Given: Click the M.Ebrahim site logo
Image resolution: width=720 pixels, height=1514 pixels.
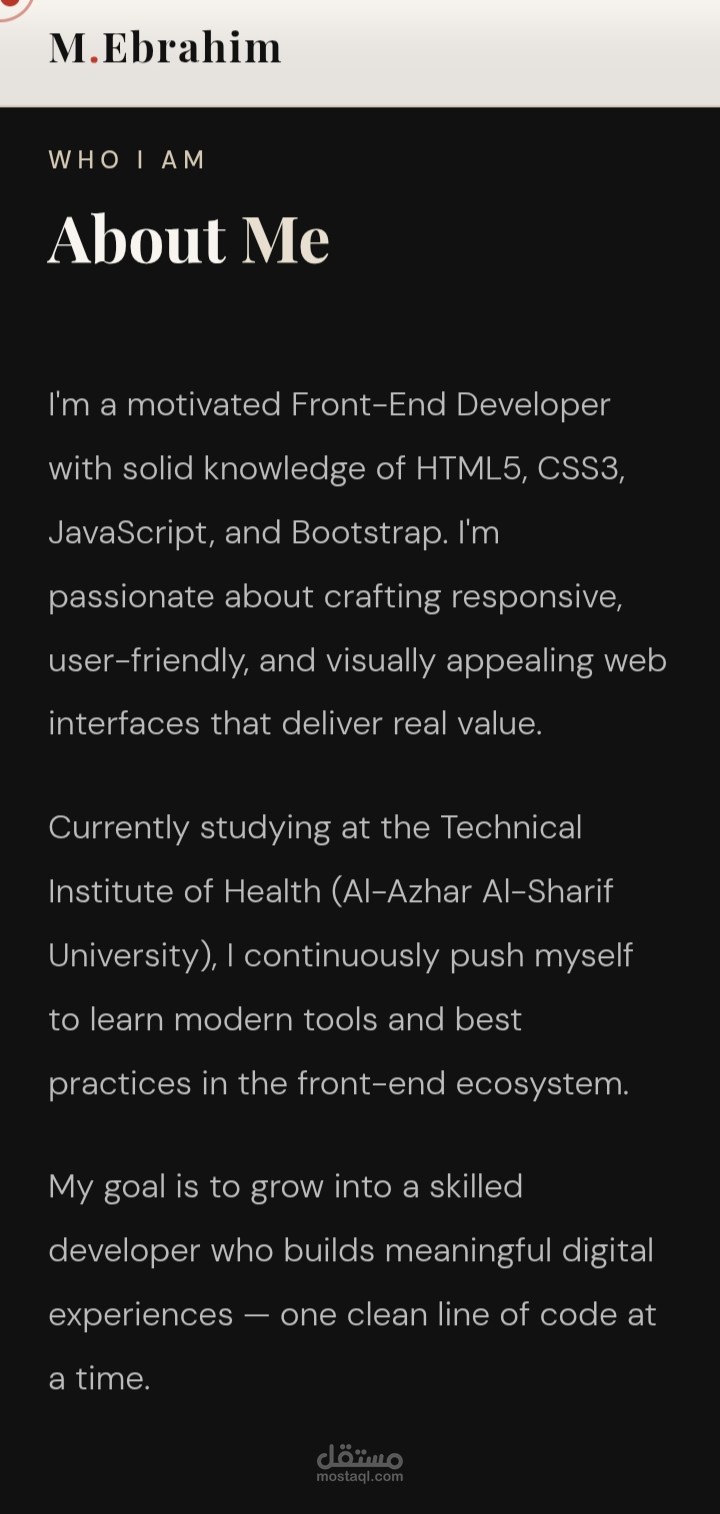Looking at the screenshot, I should (165, 47).
